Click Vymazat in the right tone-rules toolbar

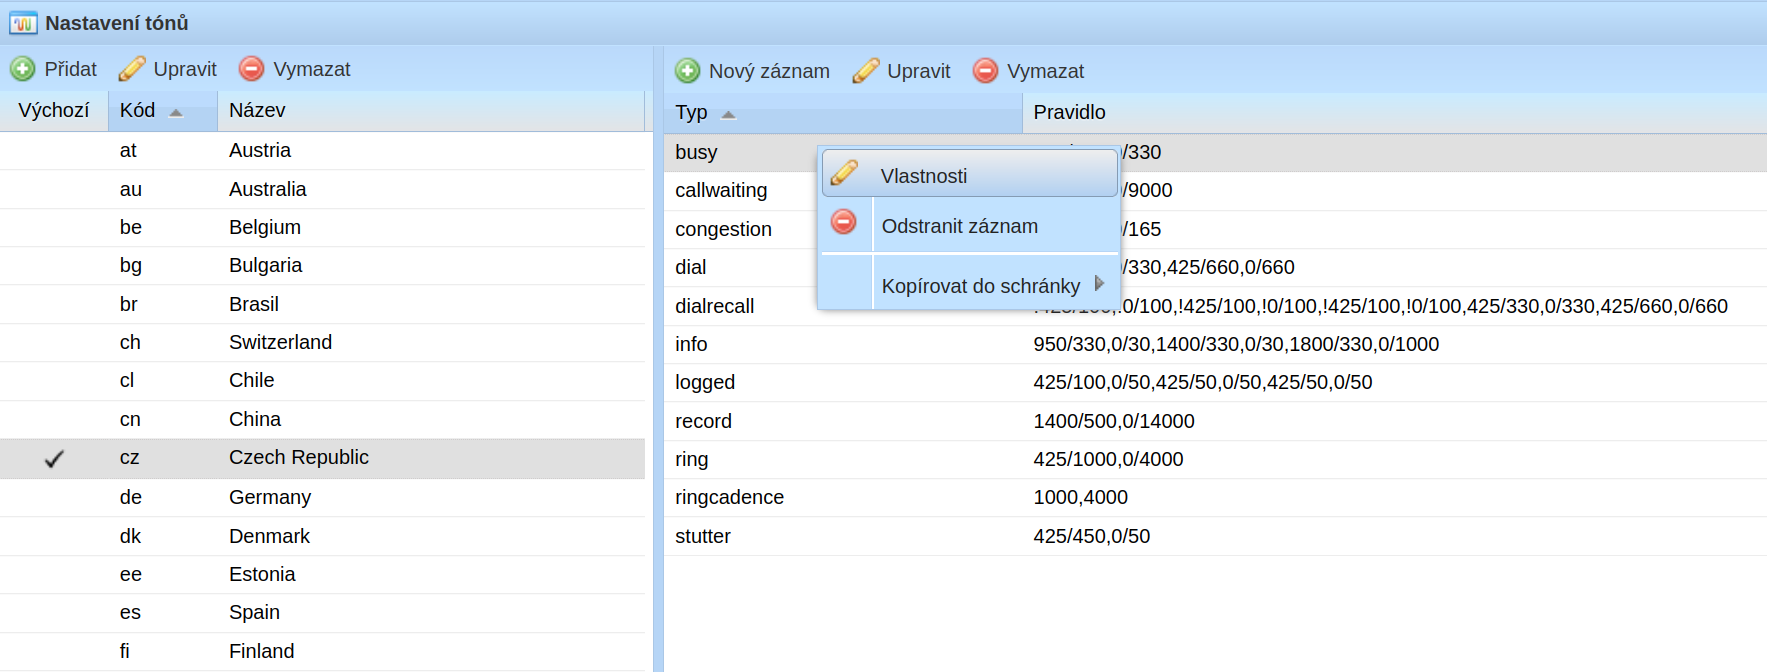[1029, 71]
